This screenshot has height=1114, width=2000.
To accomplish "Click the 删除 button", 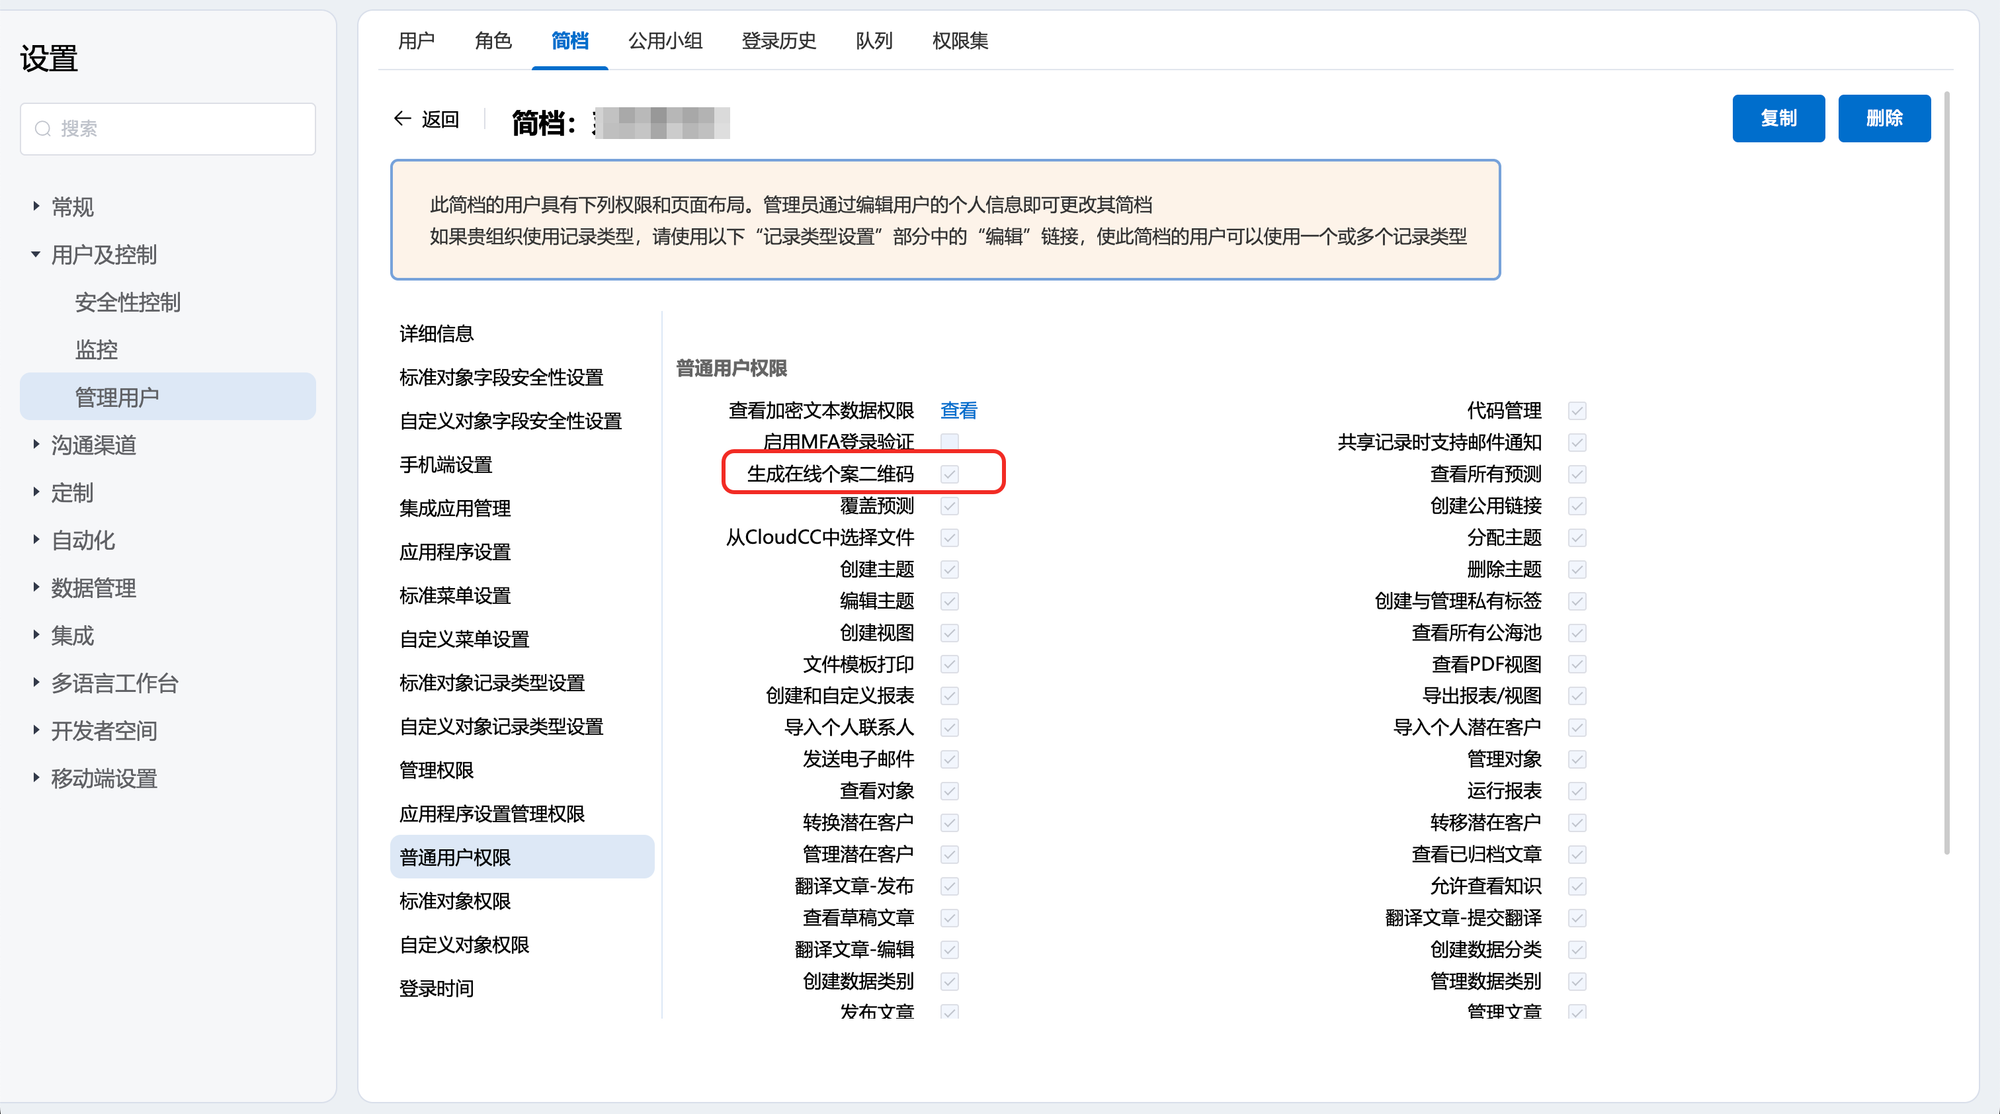I will click(x=1883, y=119).
